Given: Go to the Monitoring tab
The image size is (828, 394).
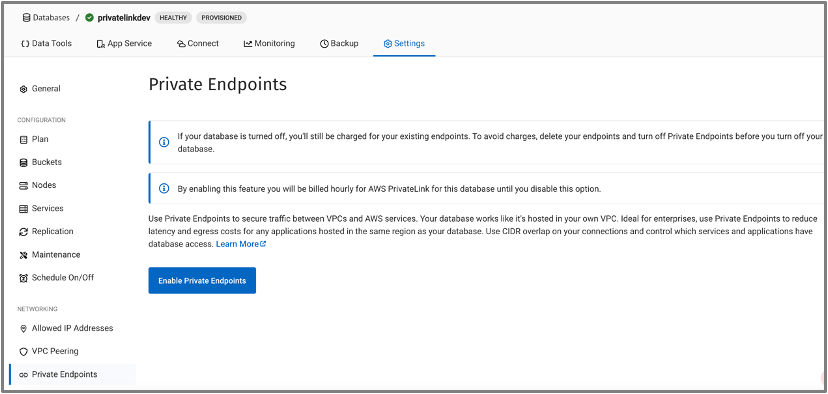Looking at the screenshot, I should click(x=269, y=43).
